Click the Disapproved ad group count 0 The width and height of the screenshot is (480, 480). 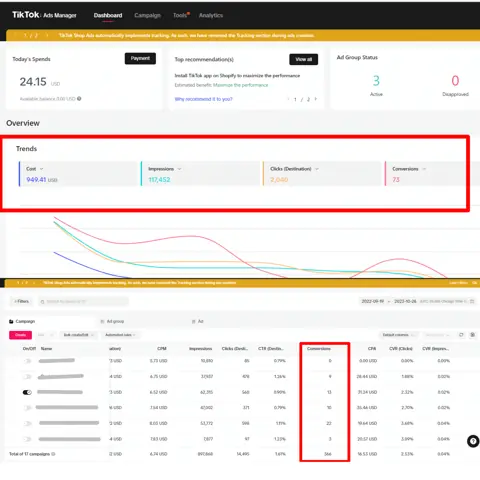click(455, 81)
